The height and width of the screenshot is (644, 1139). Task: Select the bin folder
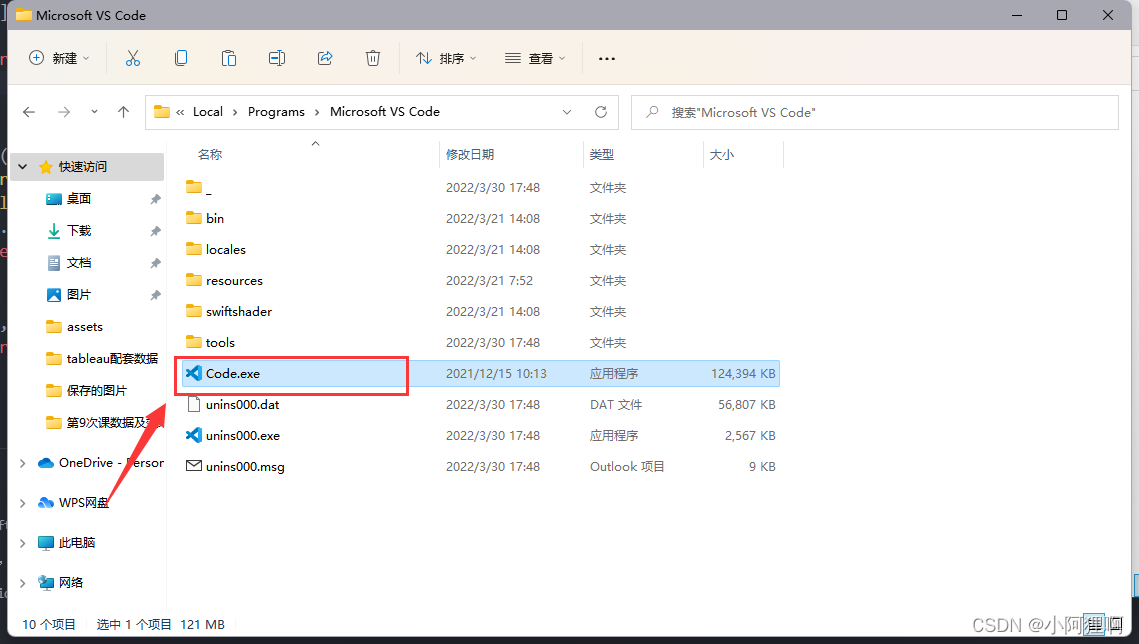480,219
